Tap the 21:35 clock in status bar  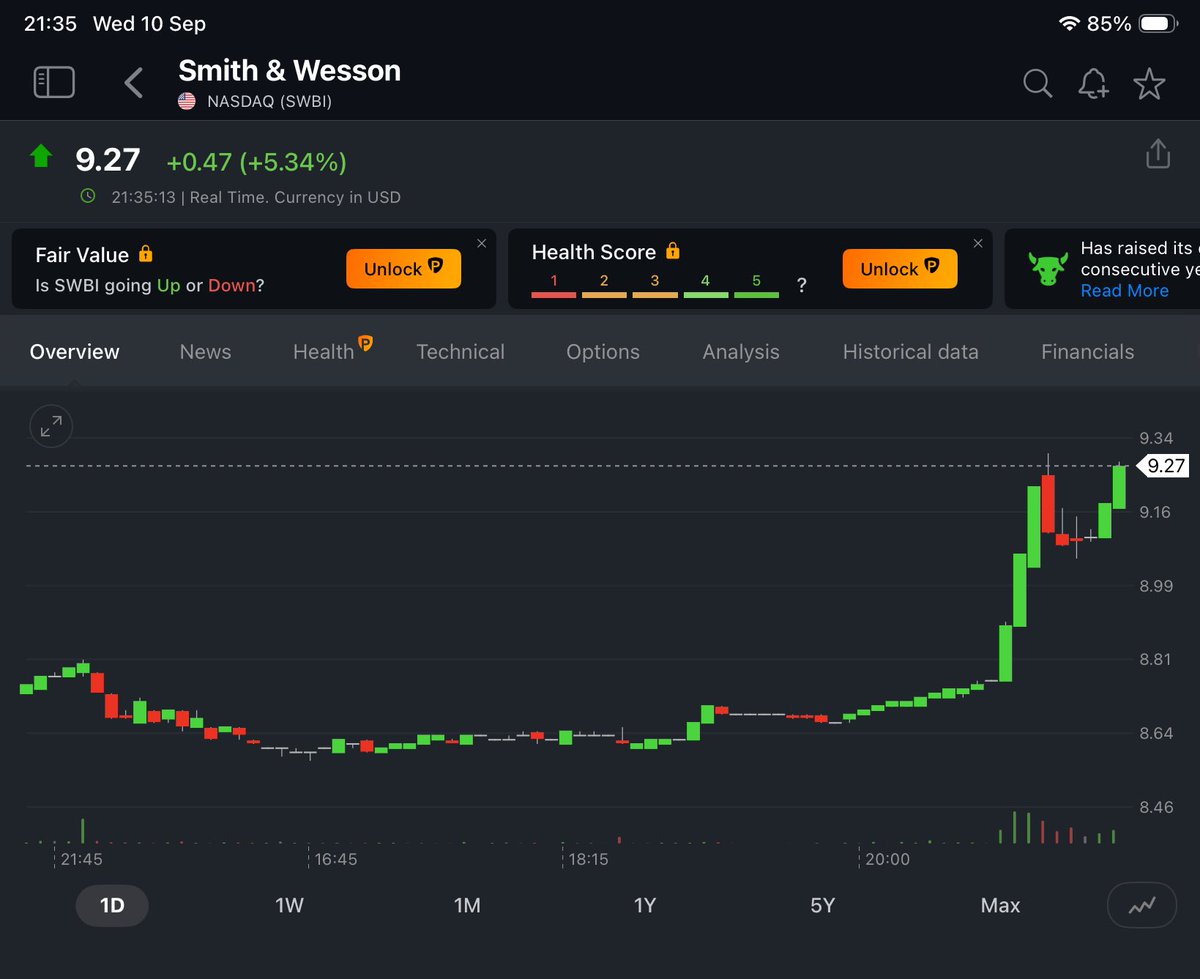[x=50, y=23]
